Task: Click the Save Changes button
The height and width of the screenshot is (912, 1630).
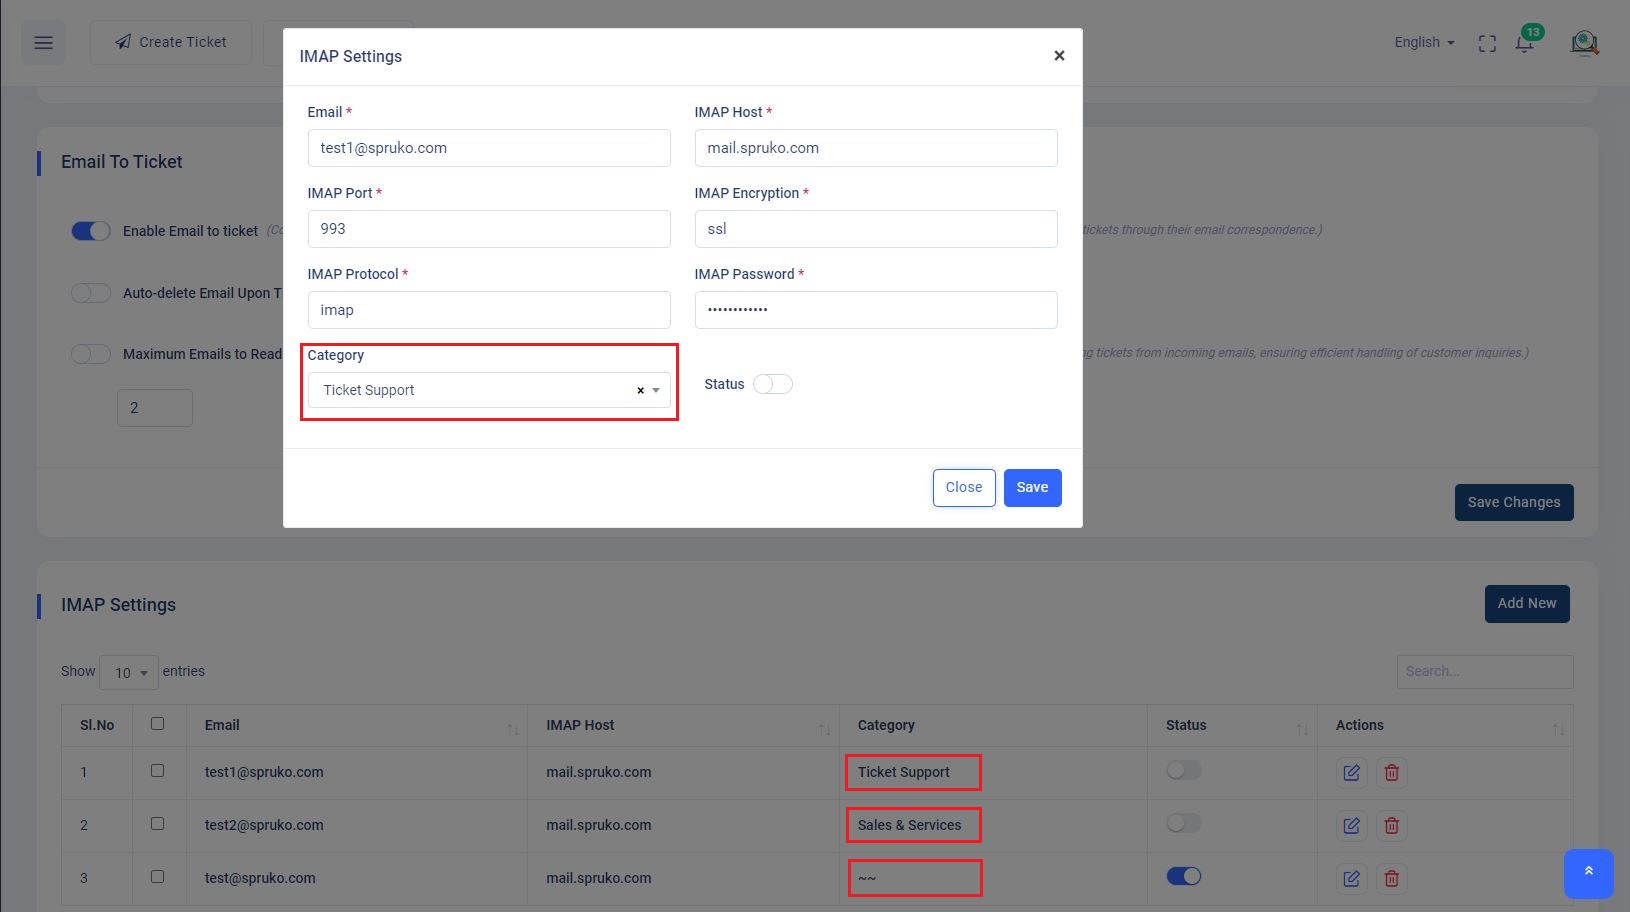Action: [x=1514, y=502]
